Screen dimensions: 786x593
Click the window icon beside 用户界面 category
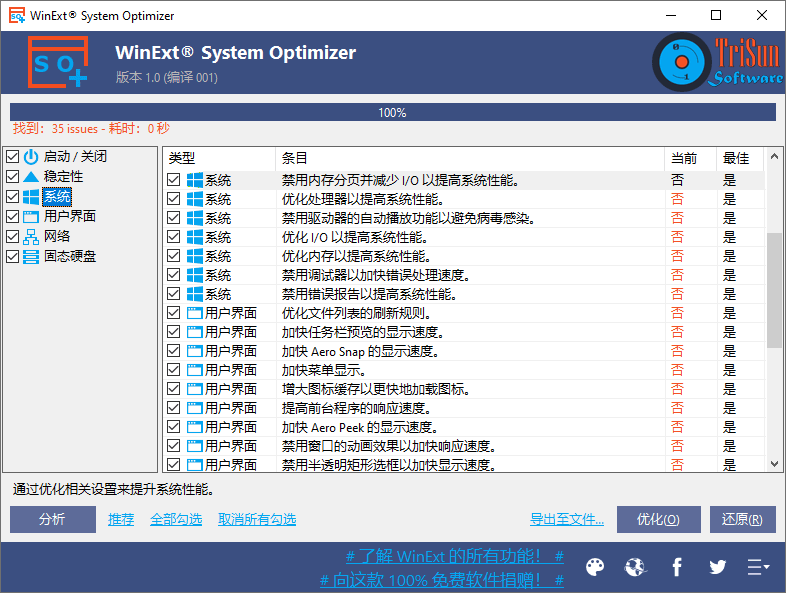31,217
